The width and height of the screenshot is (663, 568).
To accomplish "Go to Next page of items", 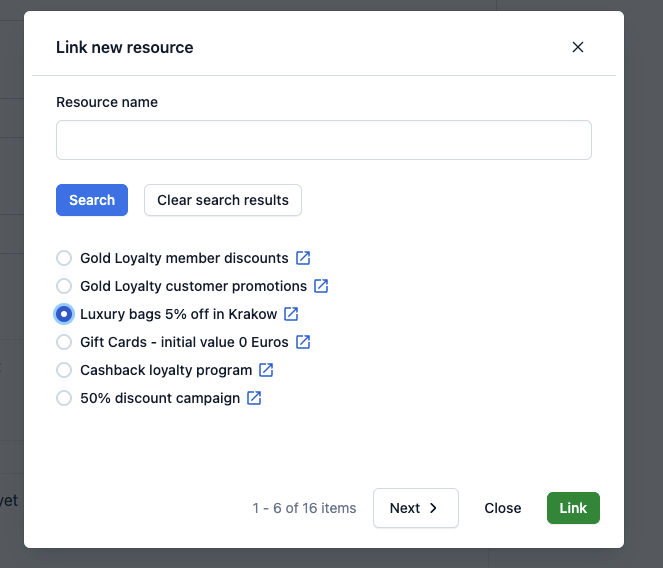I will point(416,508).
